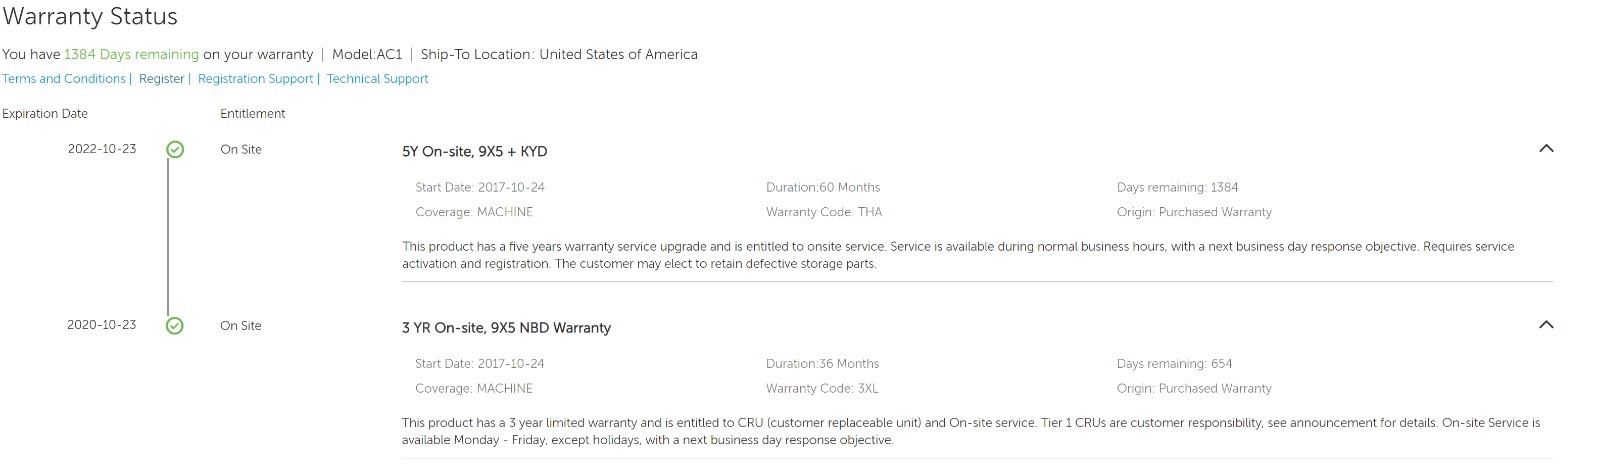Collapse the 5Y On-site, 9X5 + KYD section
1600x472 pixels.
(1546, 149)
